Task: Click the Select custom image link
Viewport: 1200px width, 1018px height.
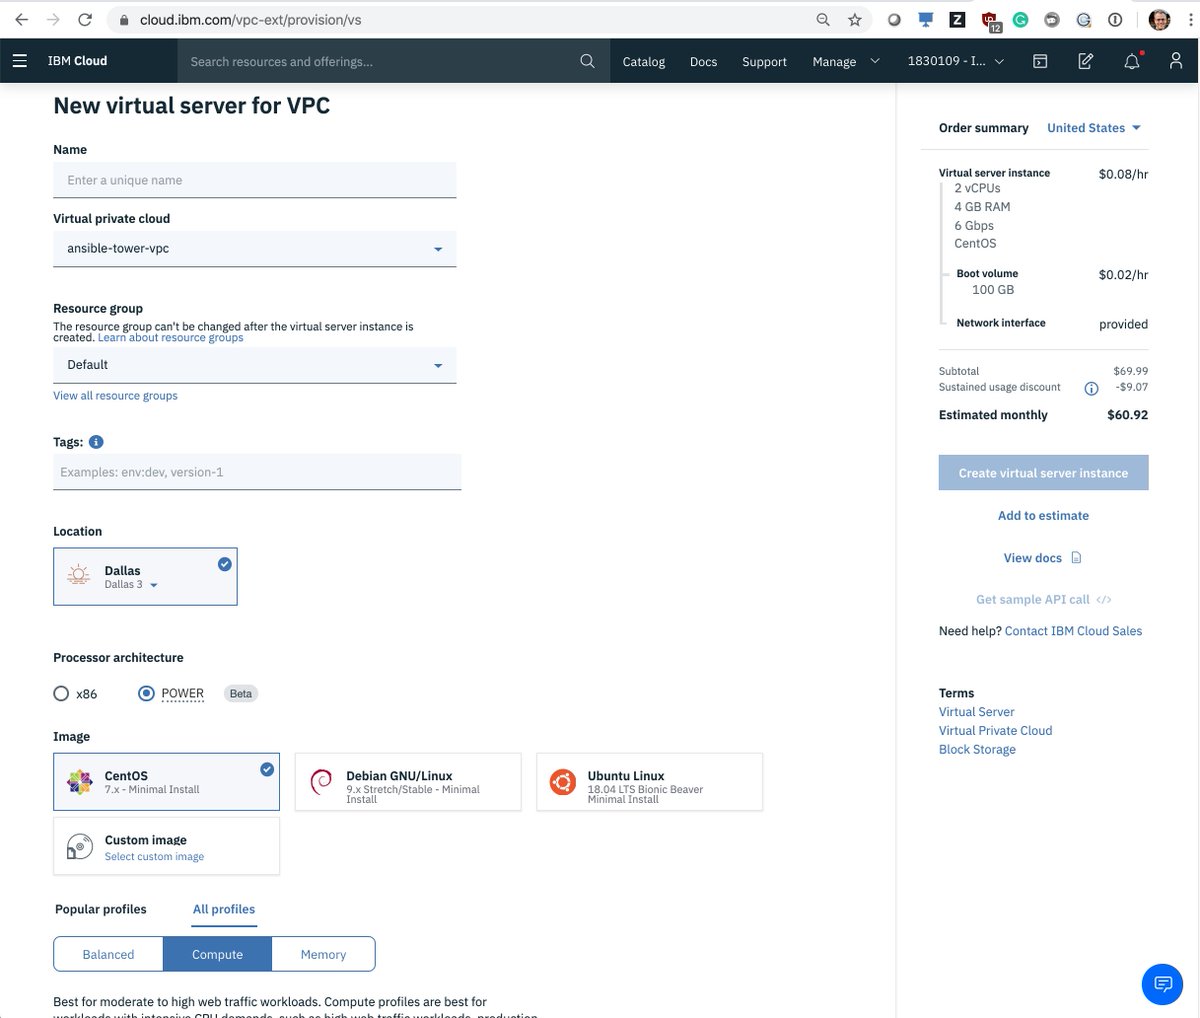Action: coord(154,857)
